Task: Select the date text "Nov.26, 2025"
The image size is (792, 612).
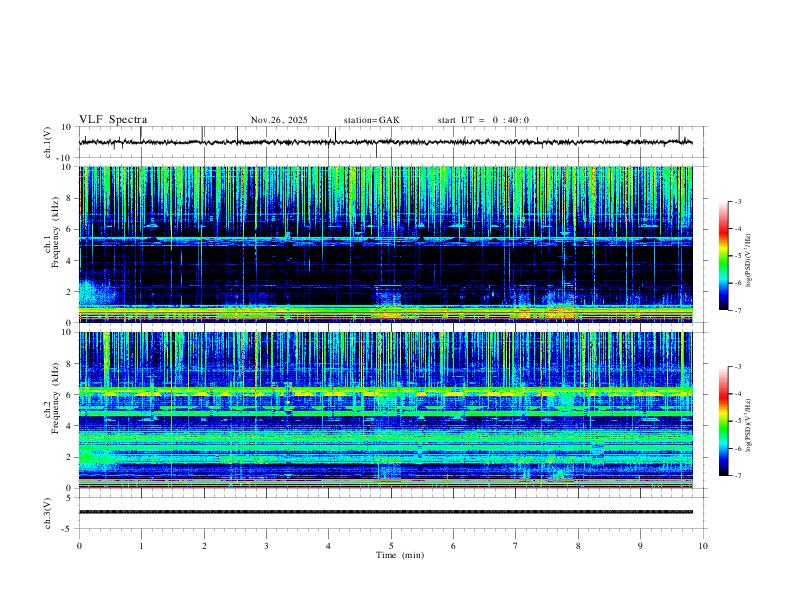Action: [x=279, y=120]
